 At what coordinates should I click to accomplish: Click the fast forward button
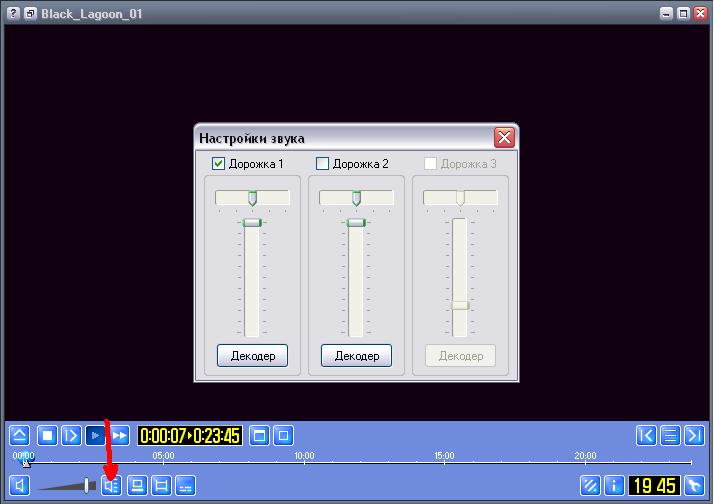click(x=119, y=436)
